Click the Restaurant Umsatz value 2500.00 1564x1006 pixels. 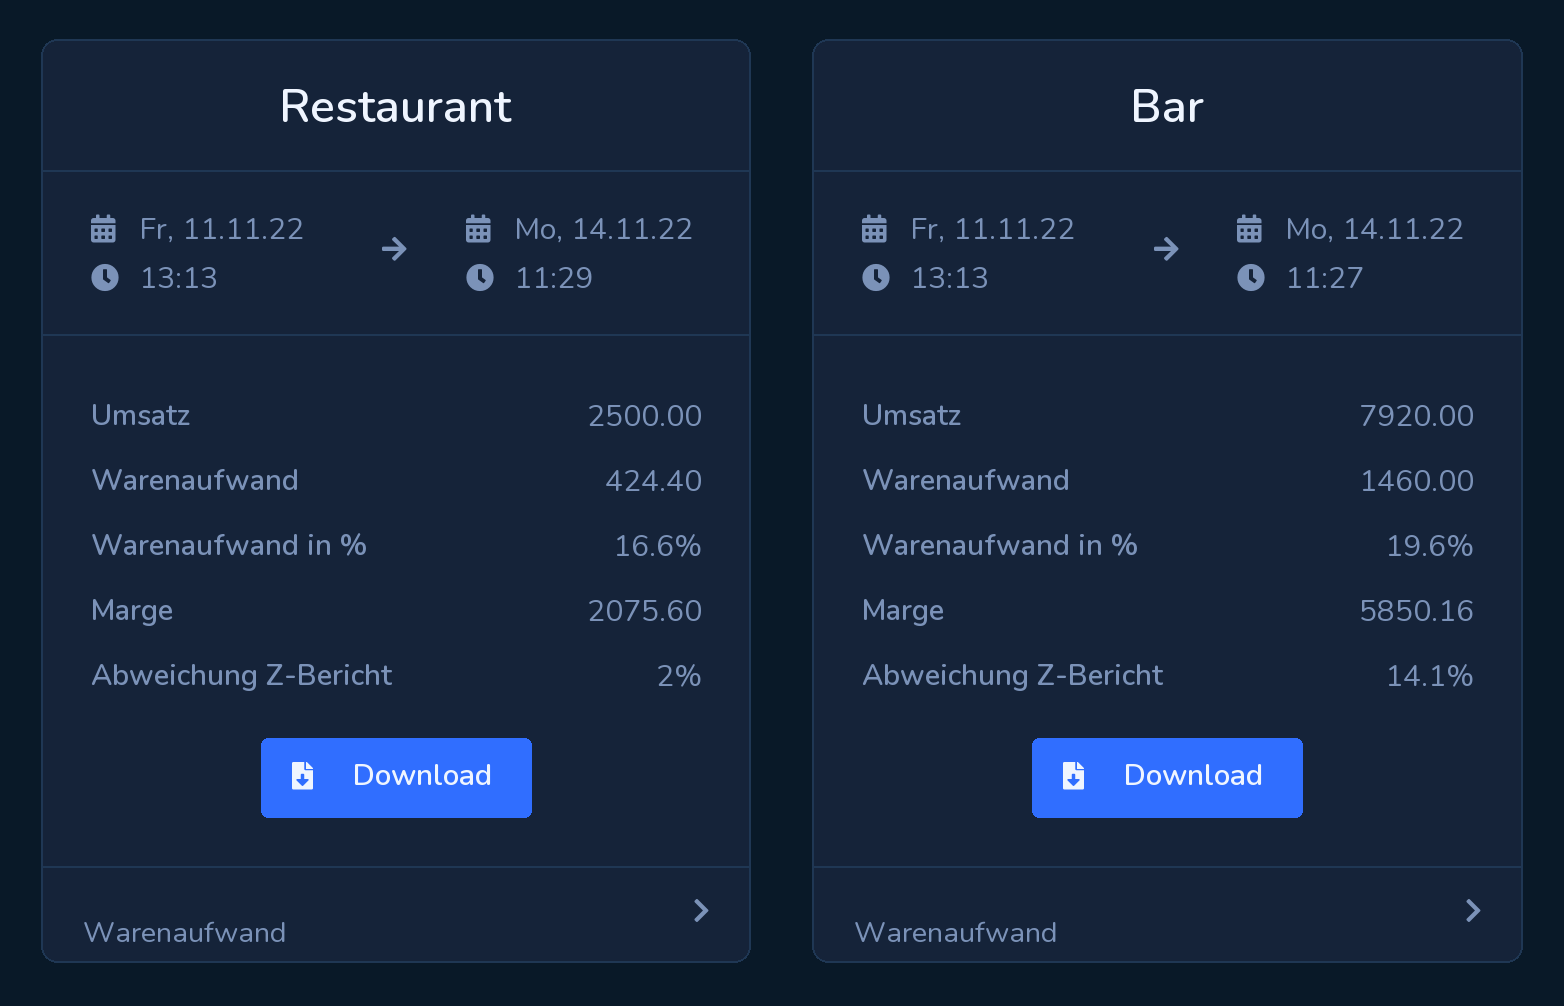(x=645, y=416)
